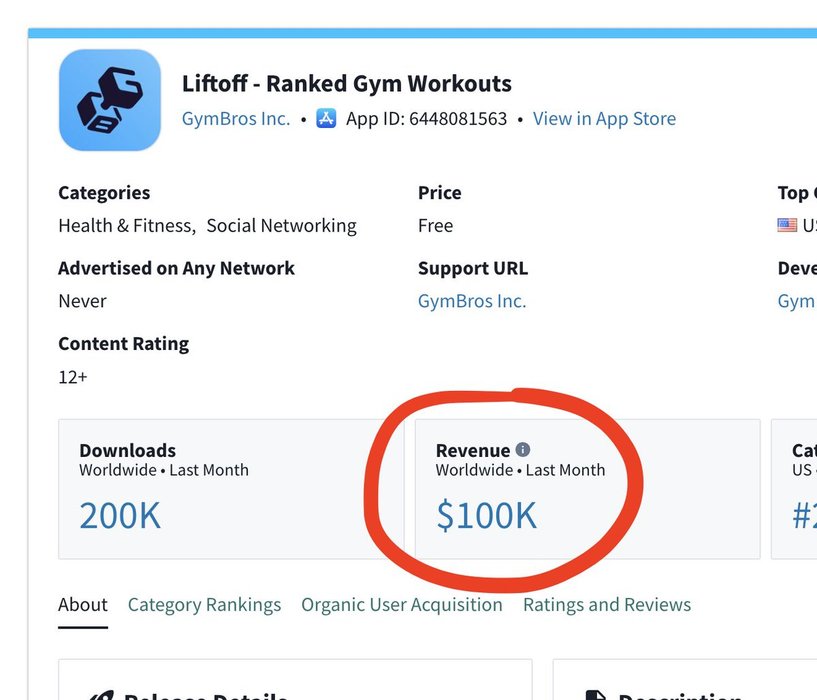
Task: Open GymBros Inc. support URL
Action: click(x=472, y=301)
